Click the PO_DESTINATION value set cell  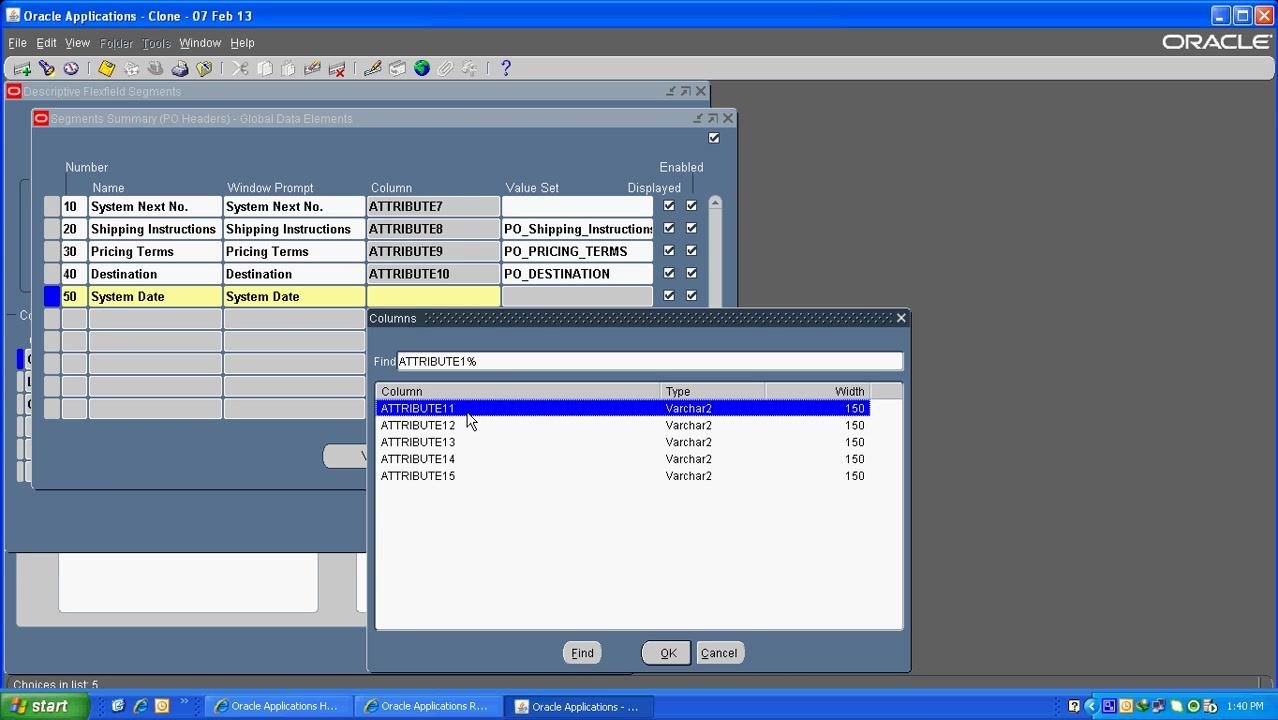pyautogui.click(x=577, y=274)
